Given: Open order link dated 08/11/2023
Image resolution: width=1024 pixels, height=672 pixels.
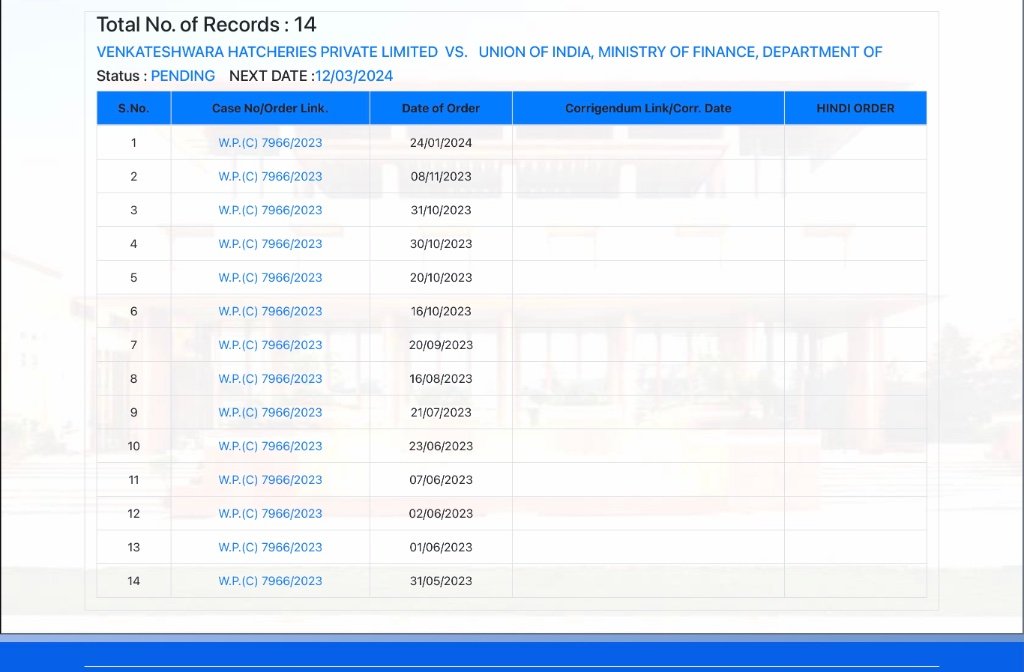Looking at the screenshot, I should (270, 177).
